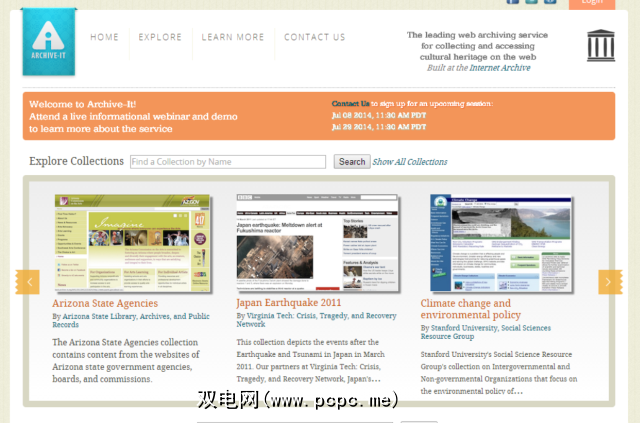
Task: Follow the Internet Archive link
Action: (x=500, y=68)
